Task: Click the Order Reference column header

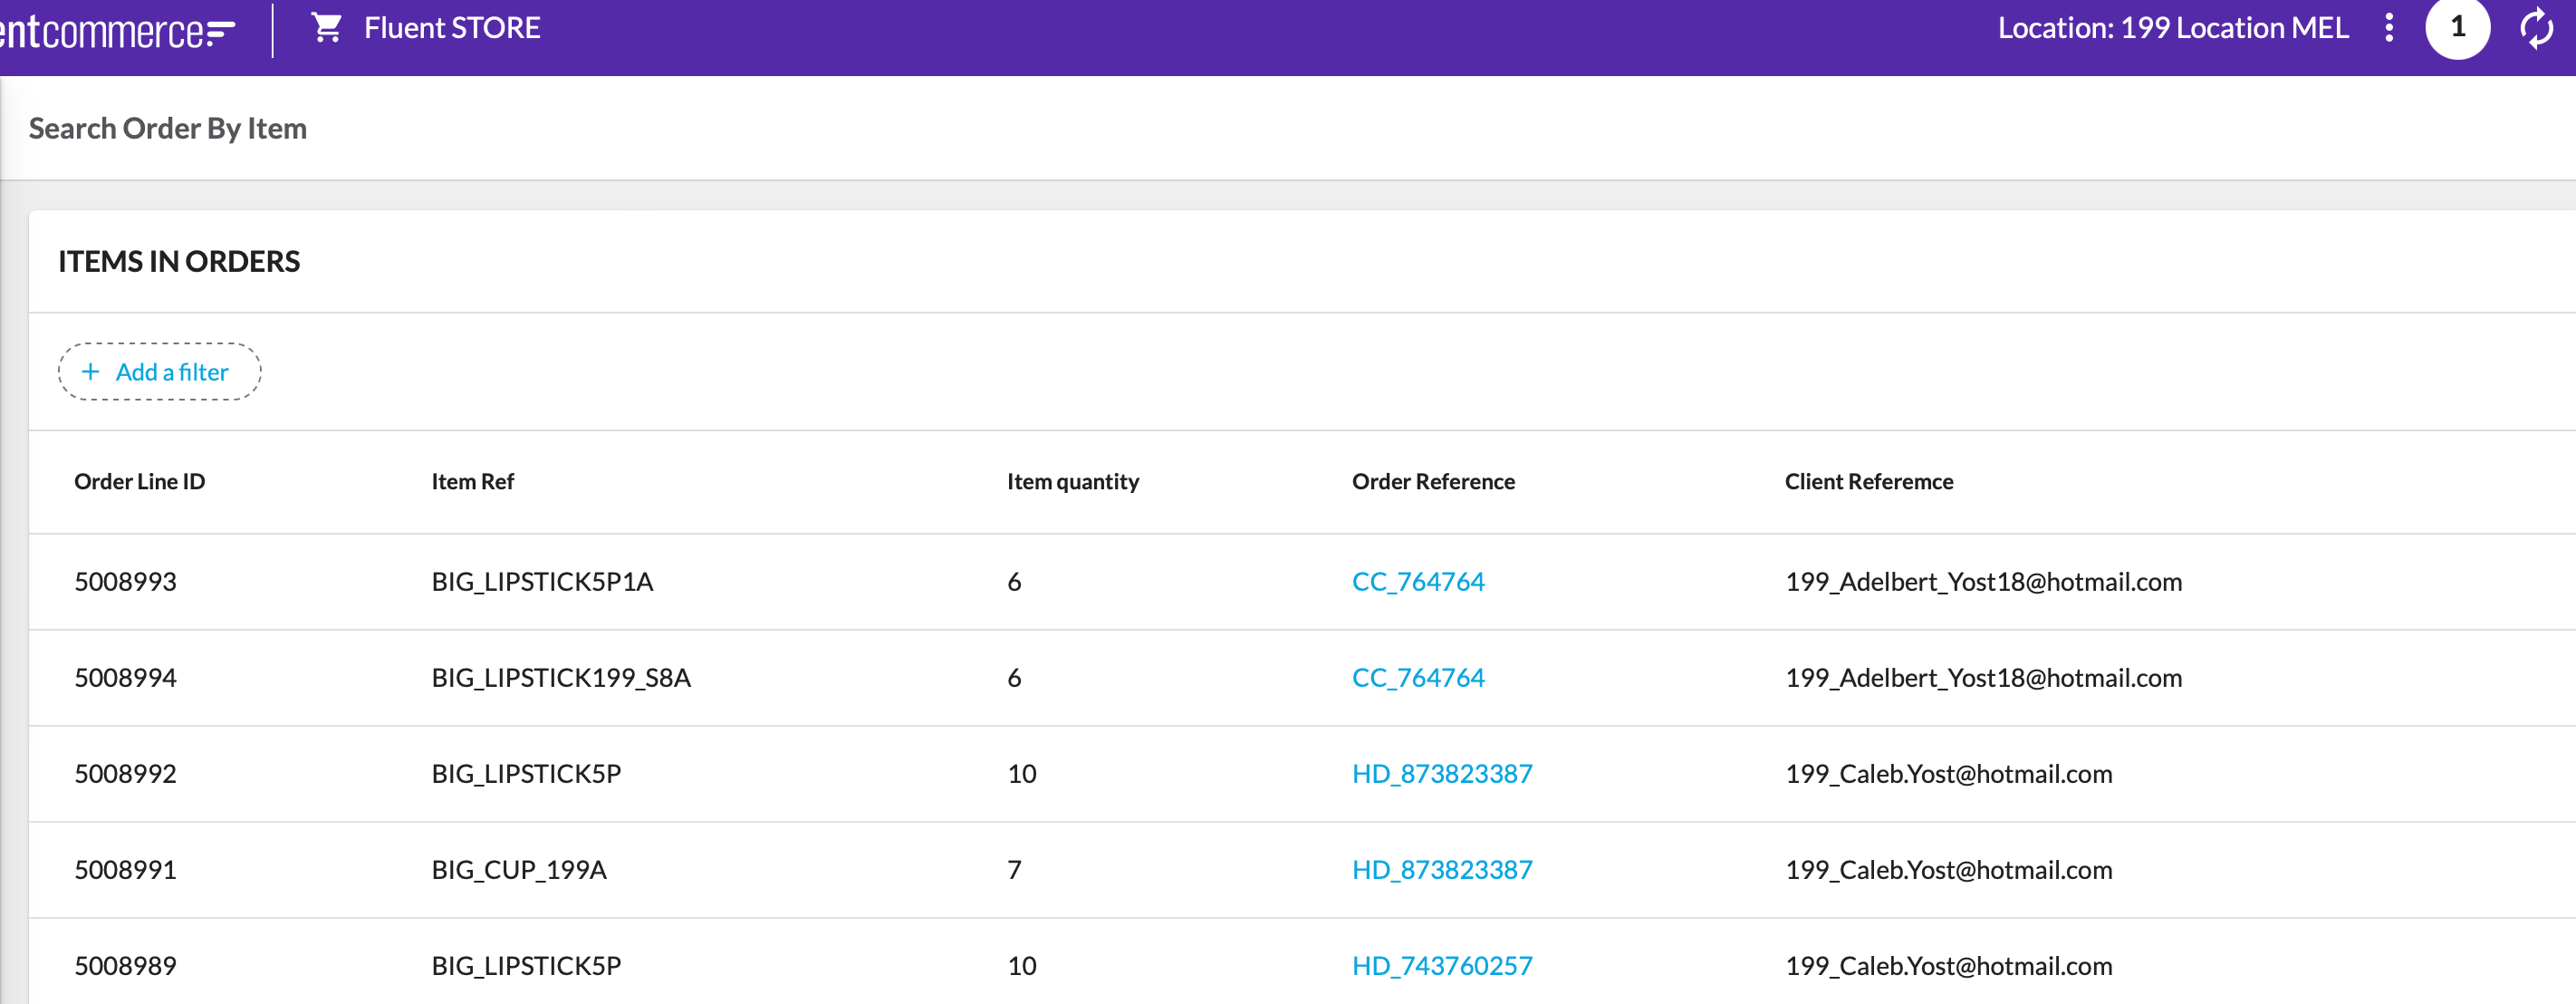Action: (1432, 482)
